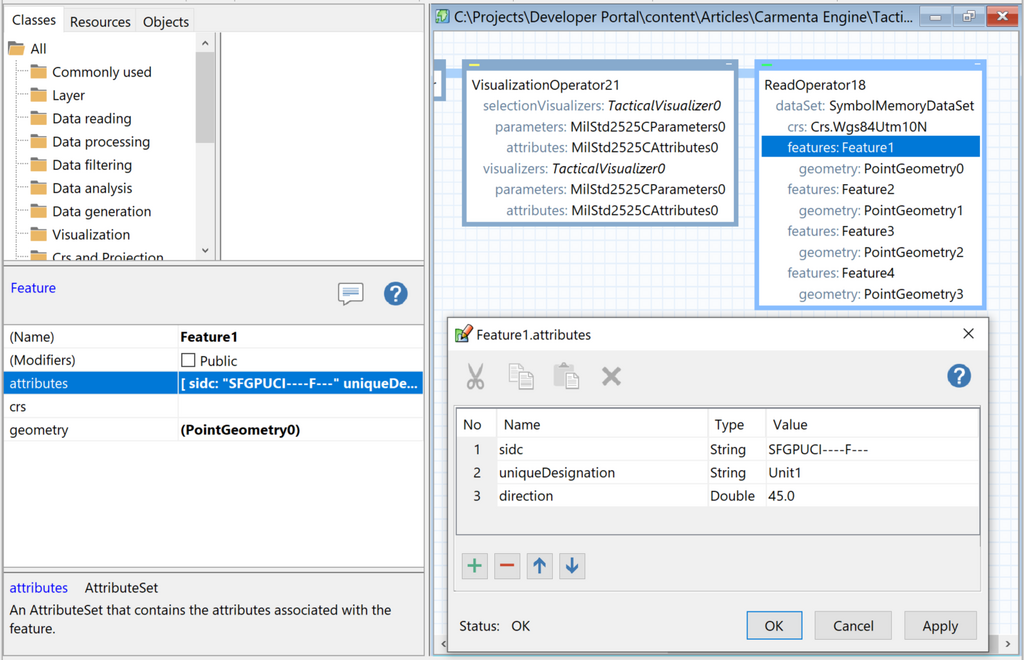Select the direction attribute name
This screenshot has width=1024, height=660.
coord(526,496)
